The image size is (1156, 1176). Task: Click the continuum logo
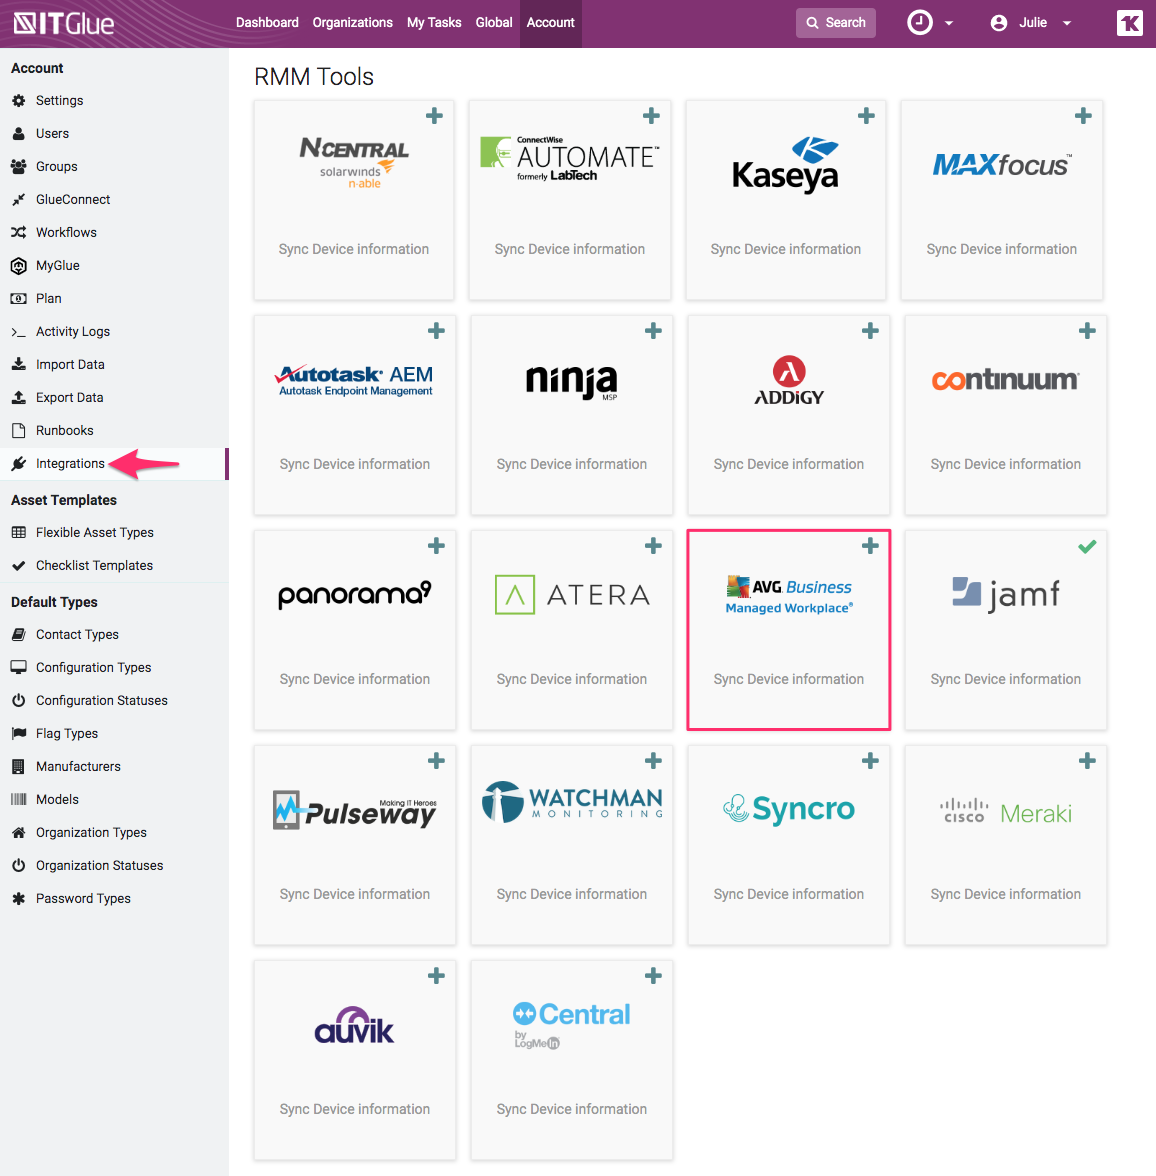pyautogui.click(x=1005, y=380)
